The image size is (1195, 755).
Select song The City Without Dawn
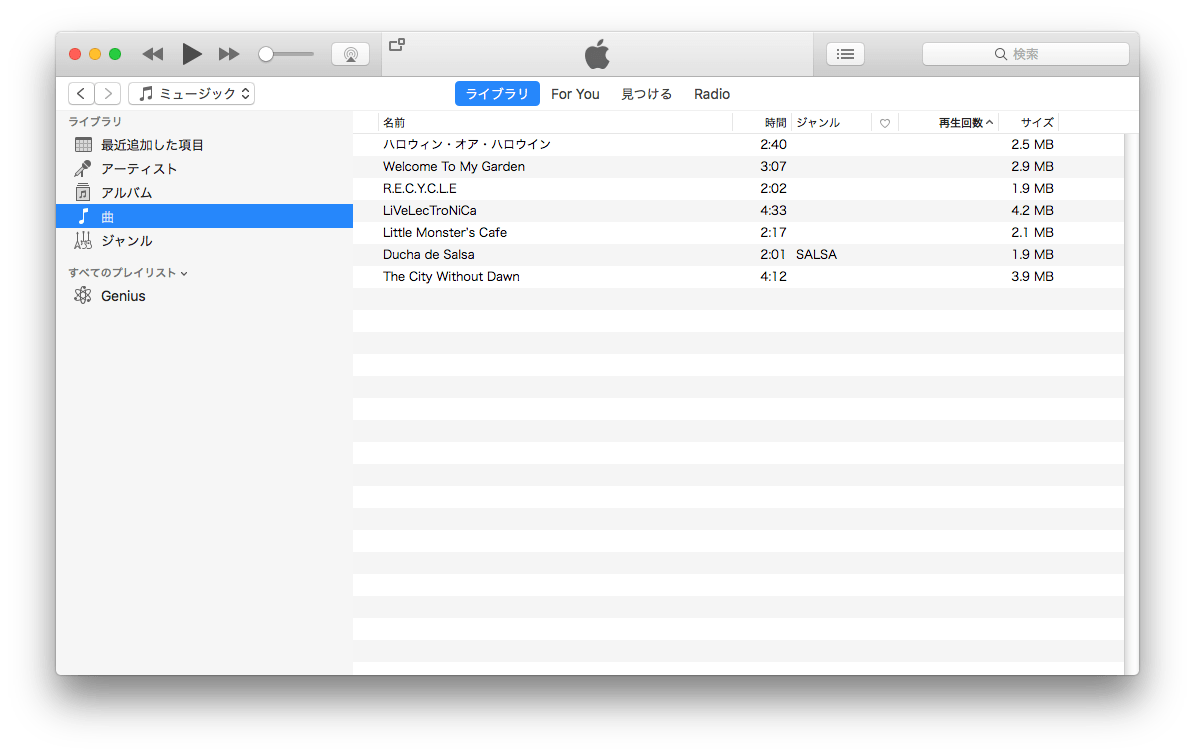pyautogui.click(x=451, y=277)
